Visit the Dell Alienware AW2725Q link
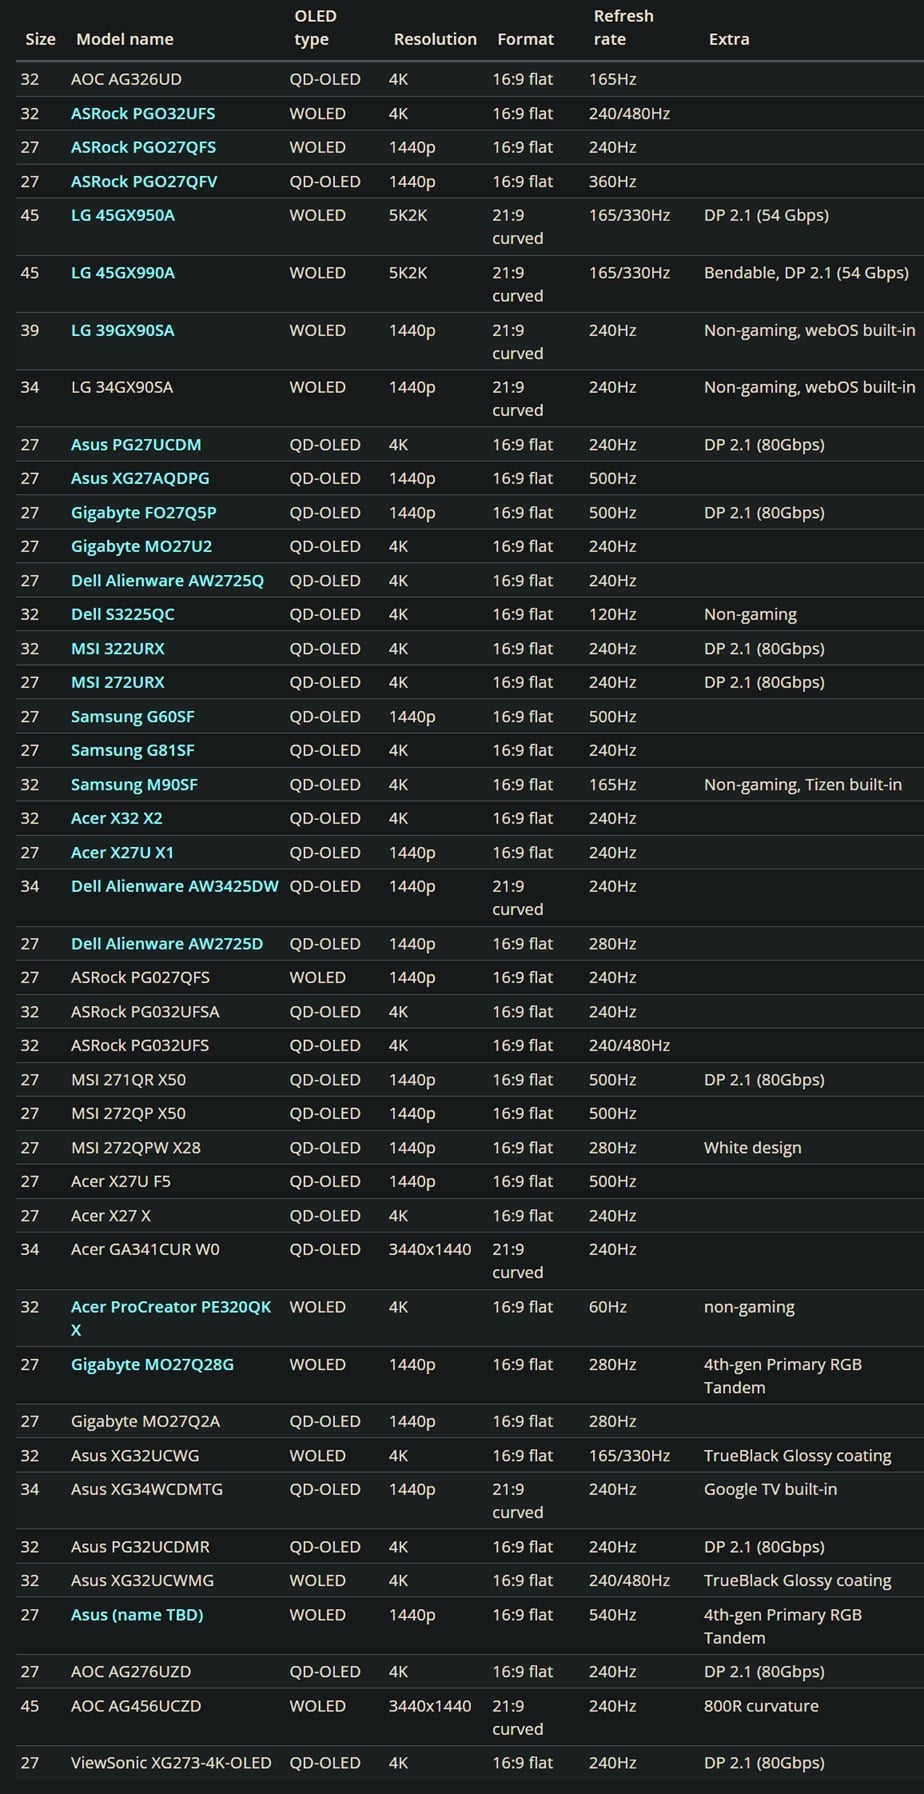924x1794 pixels. click(x=167, y=581)
